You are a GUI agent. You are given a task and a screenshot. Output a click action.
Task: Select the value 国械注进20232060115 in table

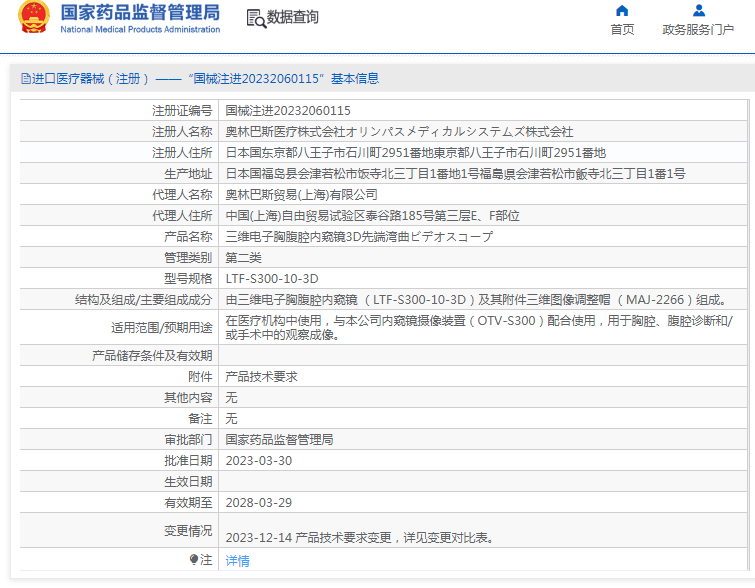(288, 111)
